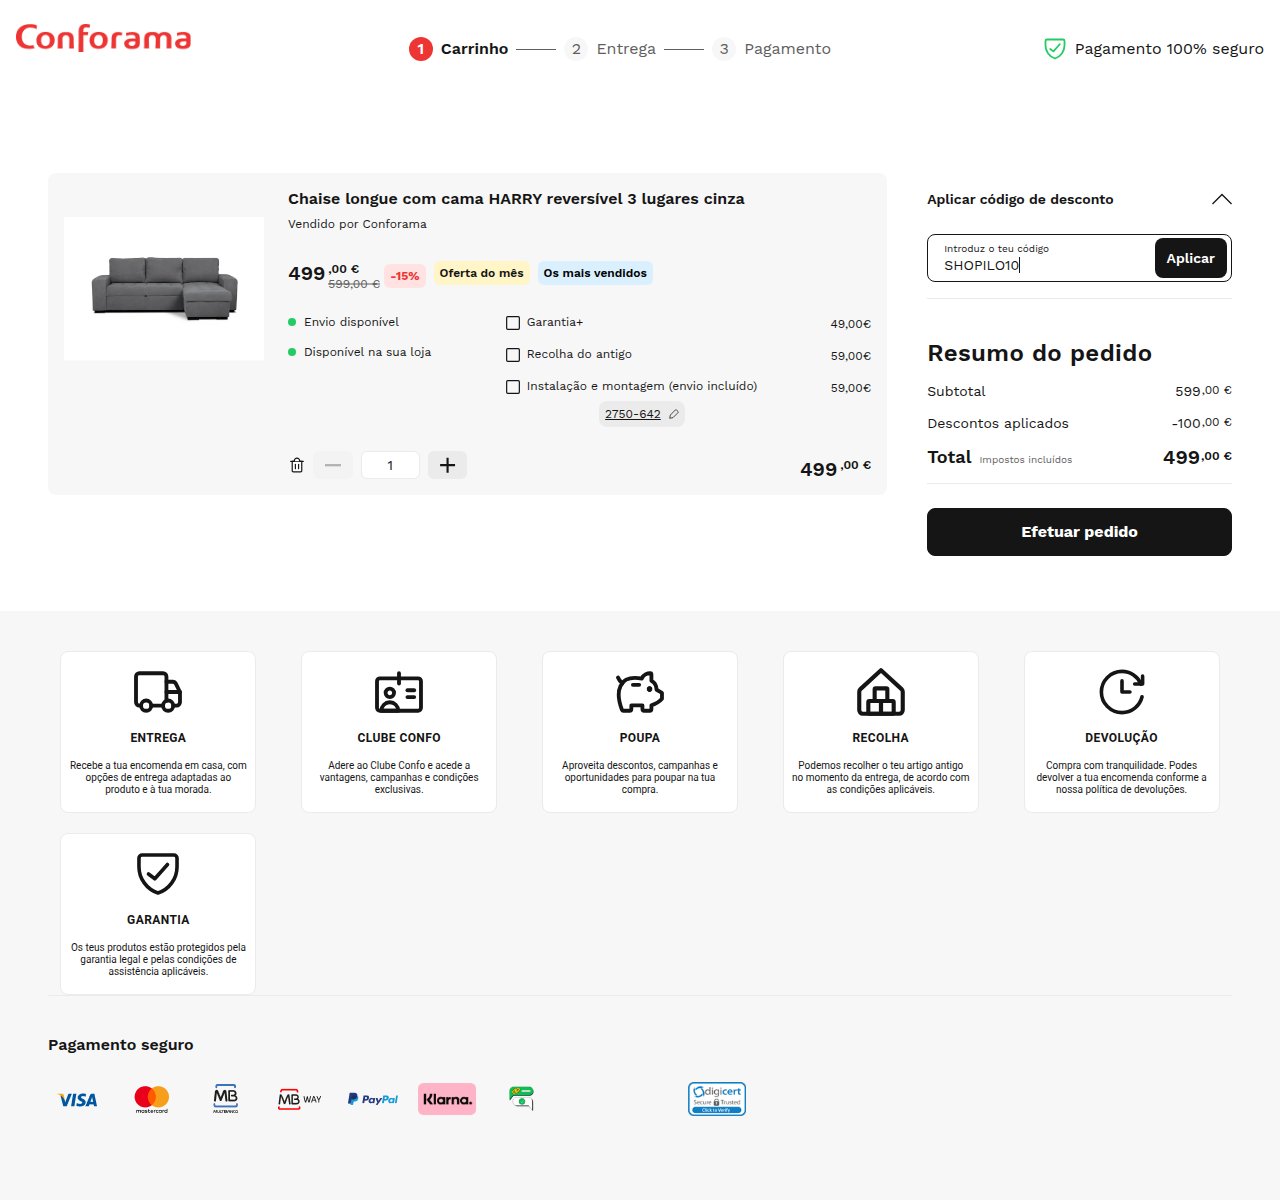Click the Klarna payment logo

pos(447,1099)
